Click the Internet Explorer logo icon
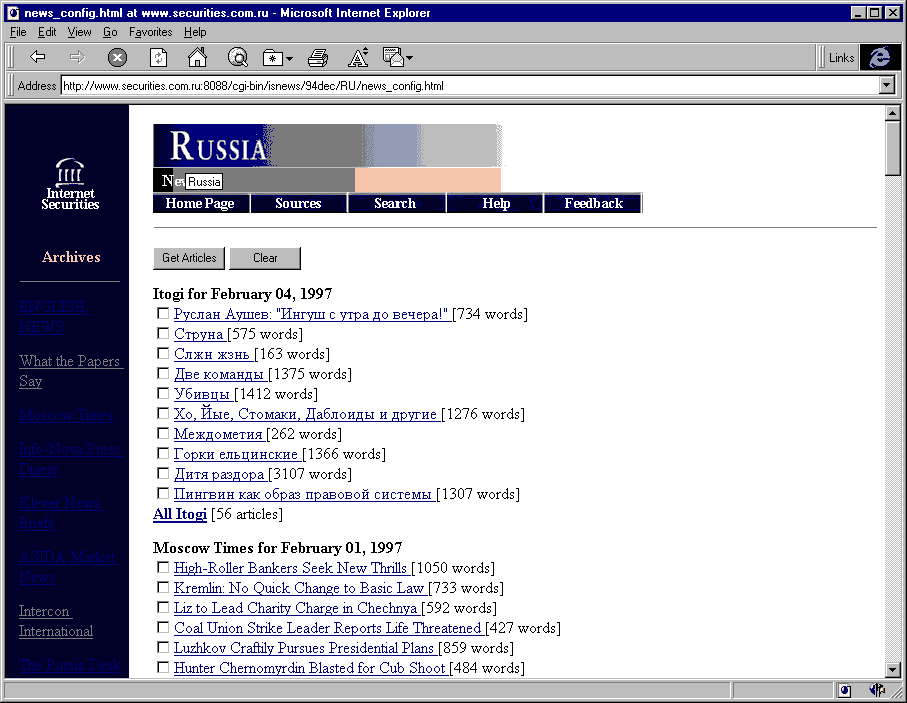 coord(880,58)
